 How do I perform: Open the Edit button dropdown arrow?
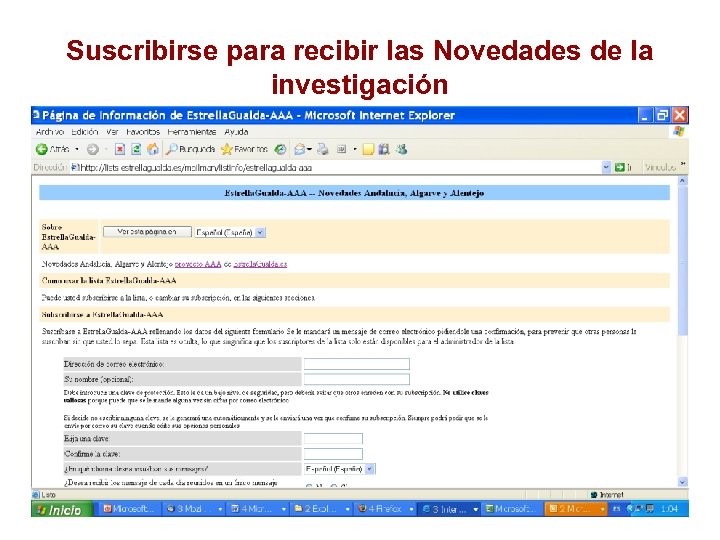tap(355, 149)
